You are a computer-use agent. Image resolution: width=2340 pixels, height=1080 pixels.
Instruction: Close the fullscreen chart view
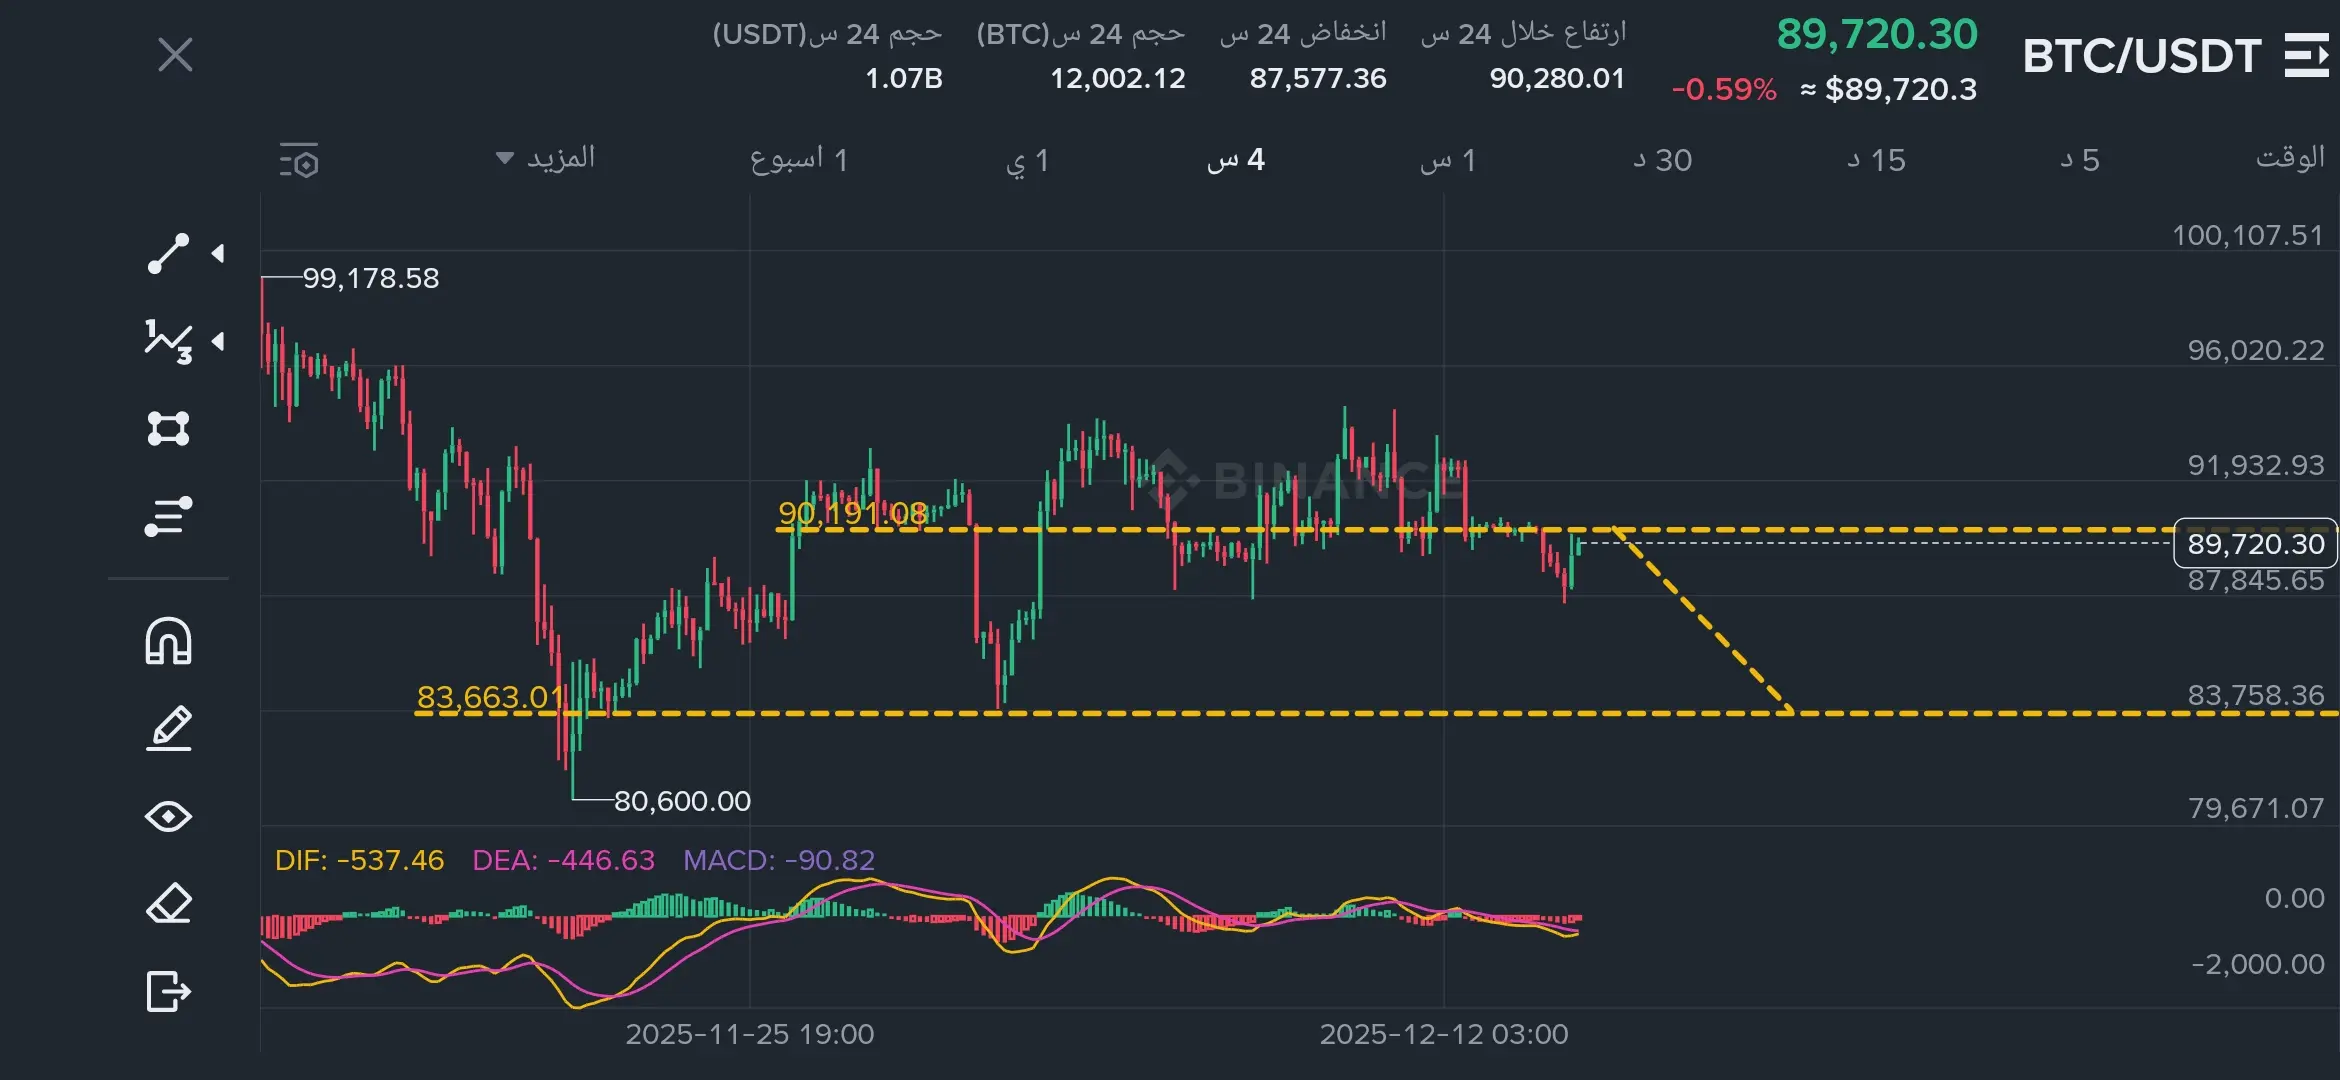(x=175, y=55)
